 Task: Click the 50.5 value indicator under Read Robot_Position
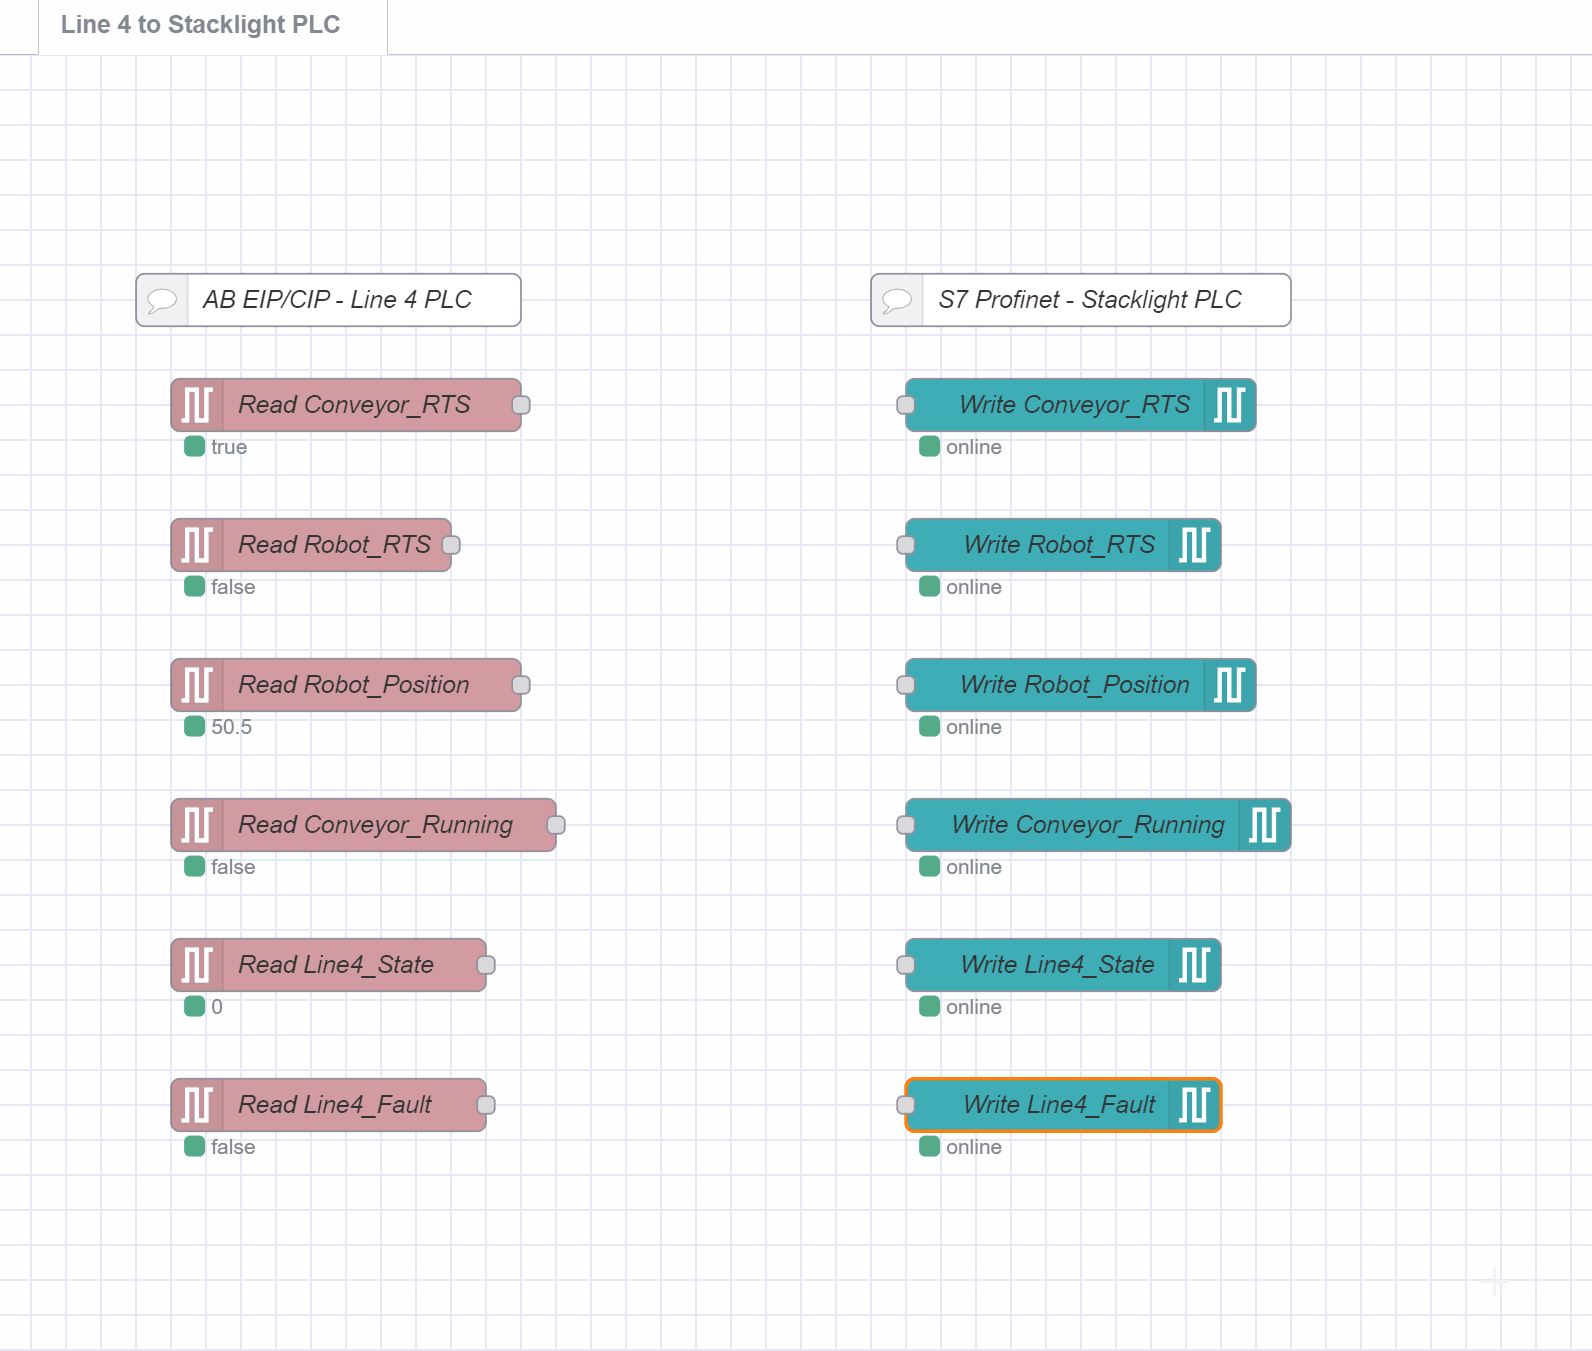pyautogui.click(x=195, y=727)
